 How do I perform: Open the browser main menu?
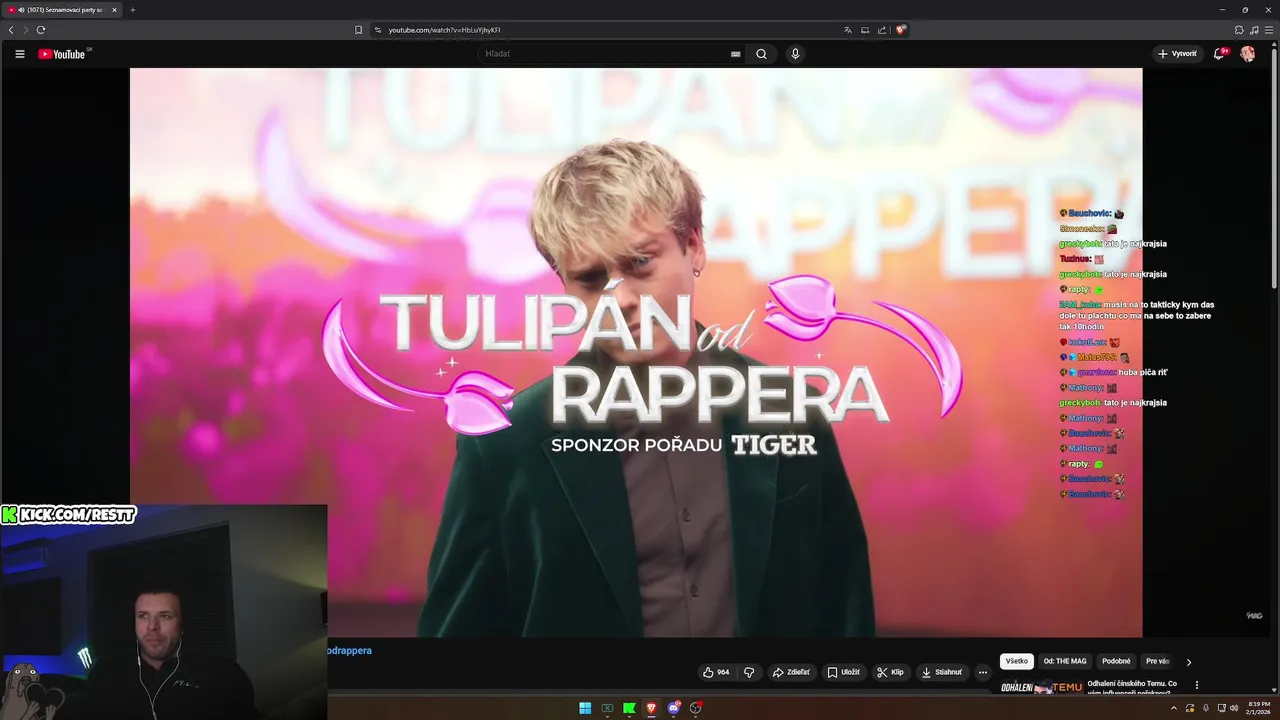point(1269,30)
